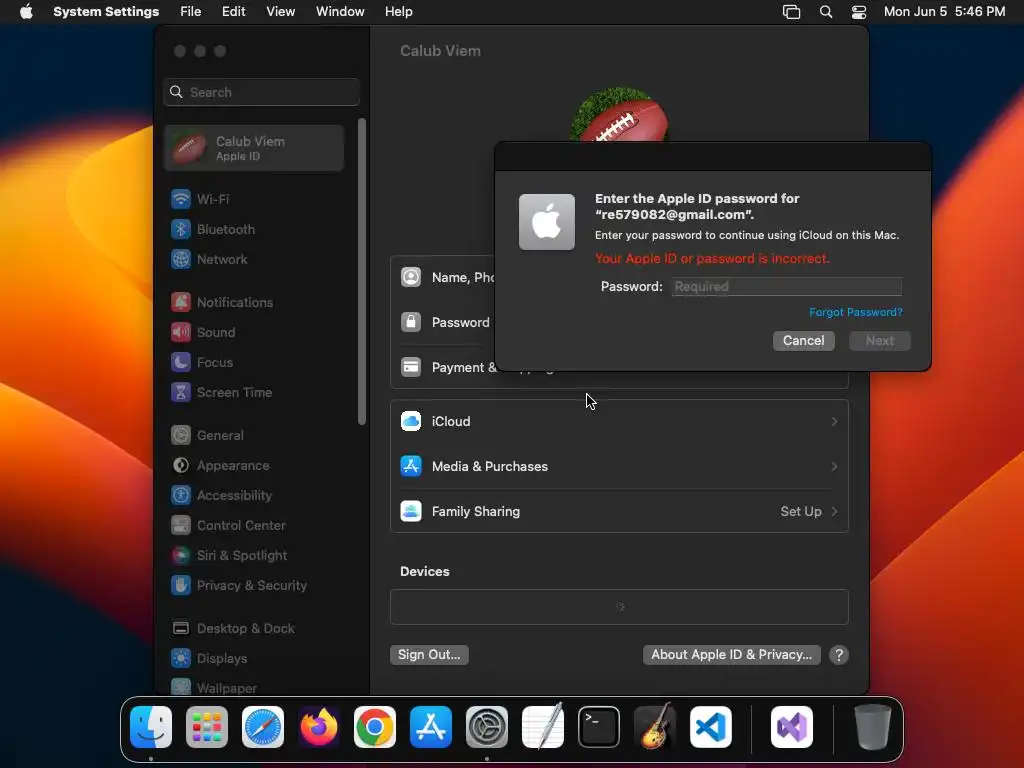Open Safari from the Dock
Screen dimensions: 1024x768
pyautogui.click(x=263, y=727)
